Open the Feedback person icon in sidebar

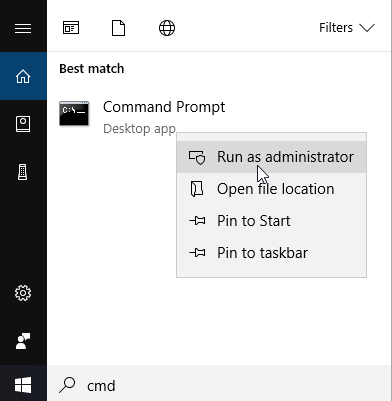click(x=23, y=341)
